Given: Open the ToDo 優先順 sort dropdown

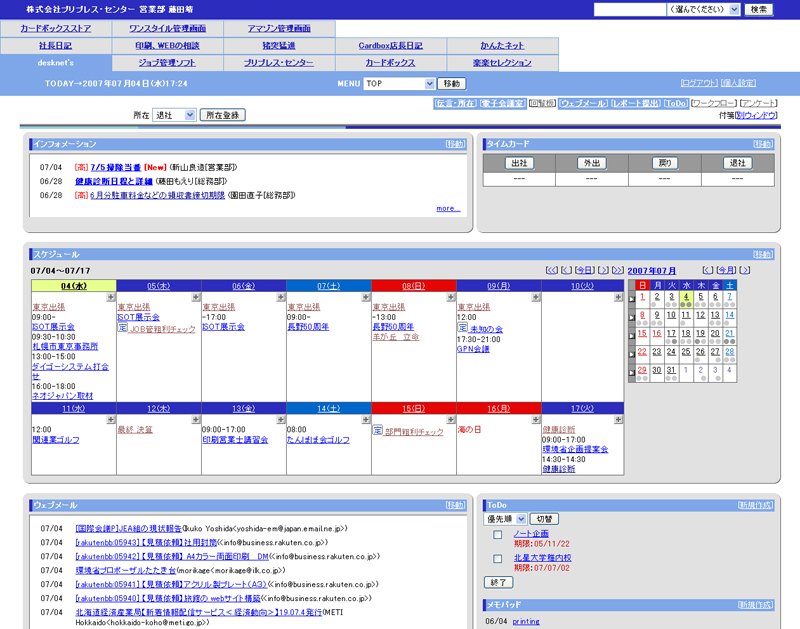Looking at the screenshot, I should pyautogui.click(x=505, y=519).
